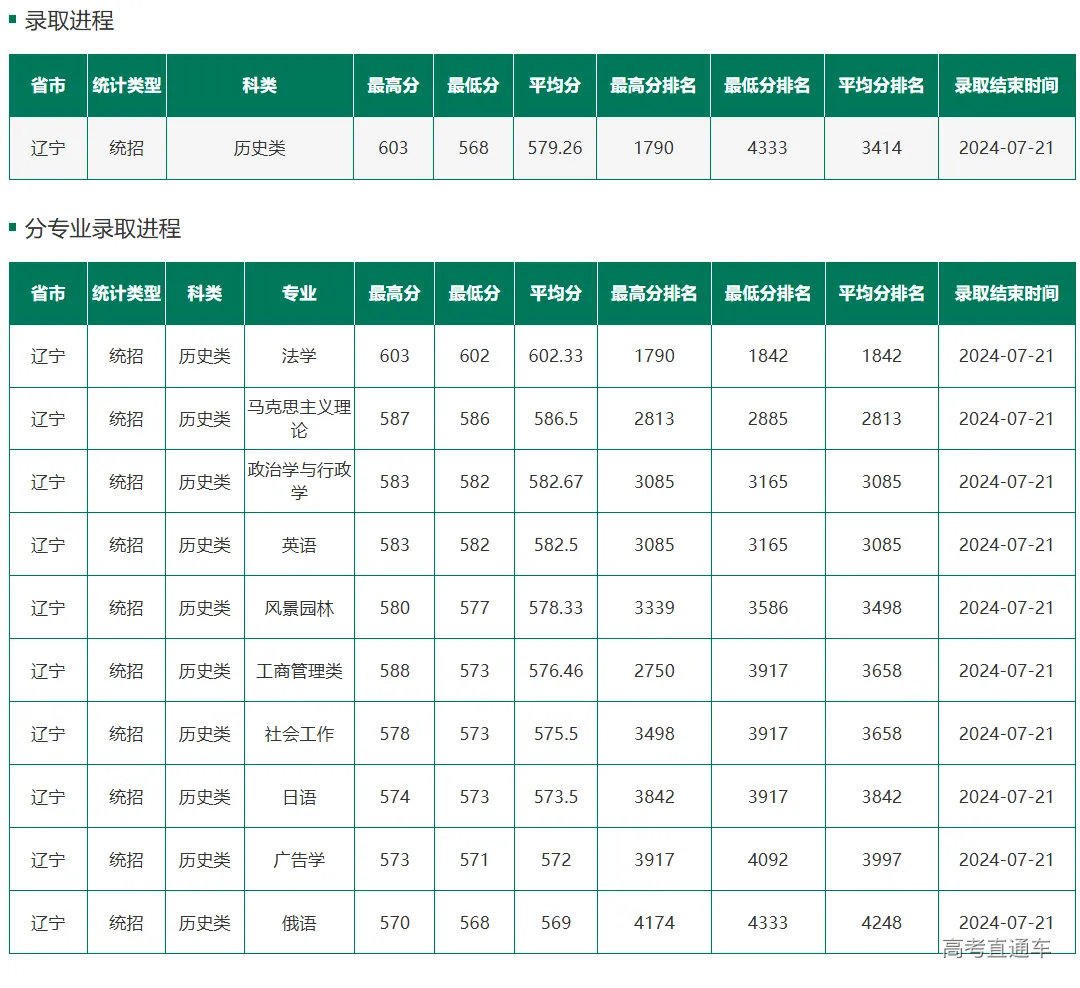The height and width of the screenshot is (988, 1080).
Task: Click the 风景园林 major cell
Action: click(x=299, y=608)
